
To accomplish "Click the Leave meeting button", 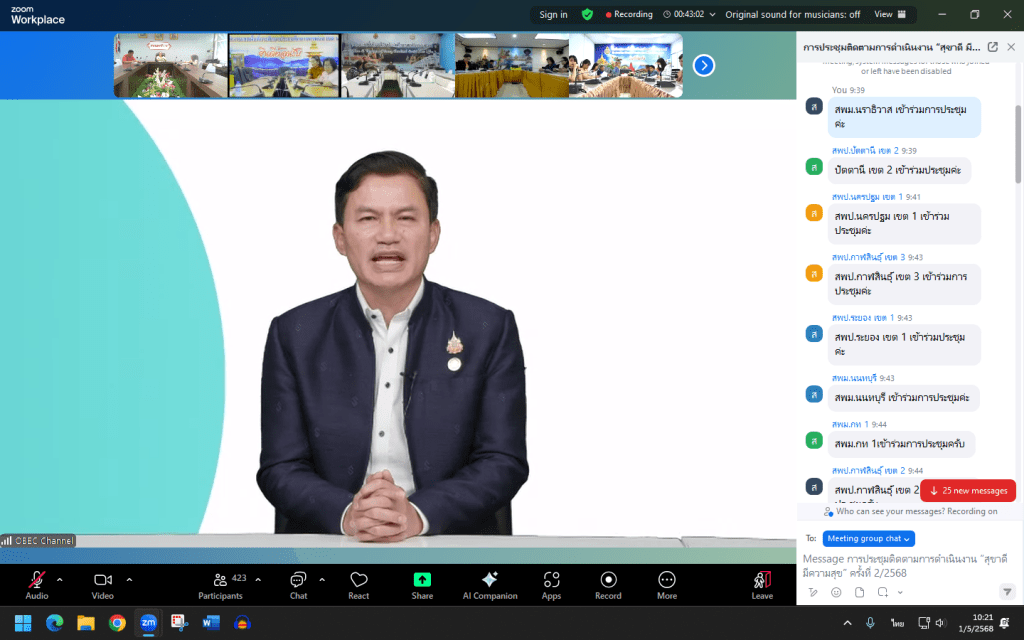I will 762,585.
